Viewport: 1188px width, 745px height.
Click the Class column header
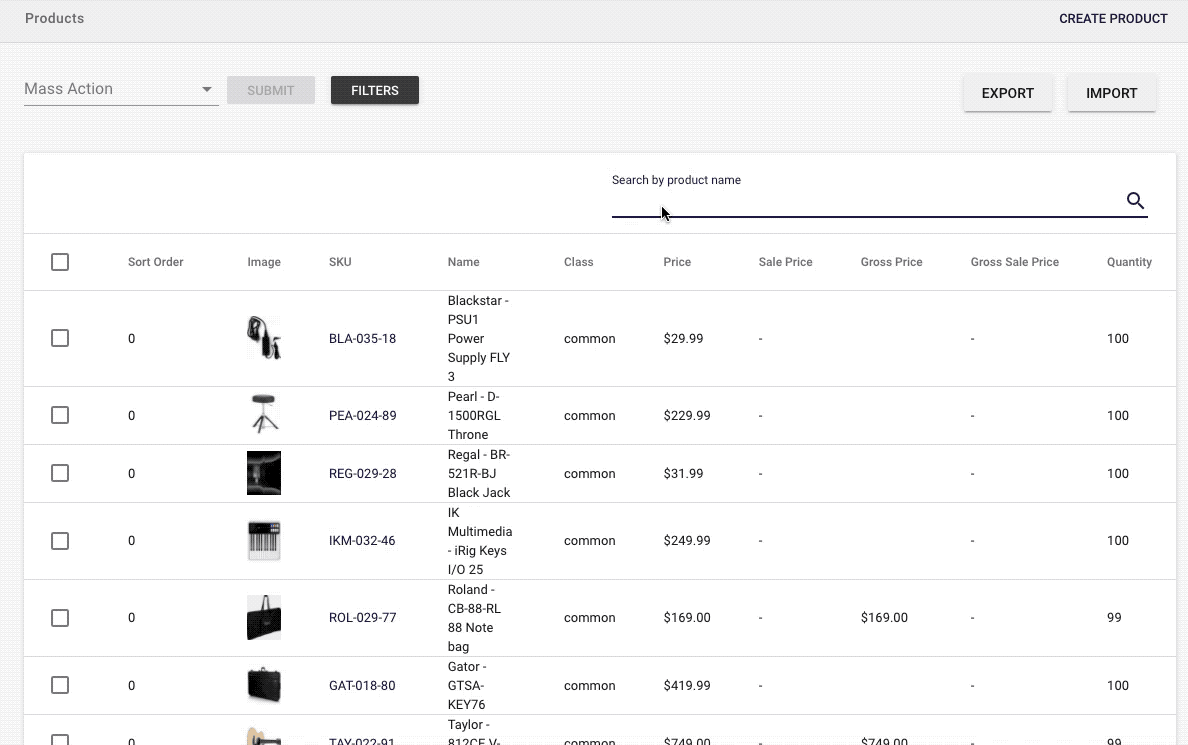[x=578, y=262]
